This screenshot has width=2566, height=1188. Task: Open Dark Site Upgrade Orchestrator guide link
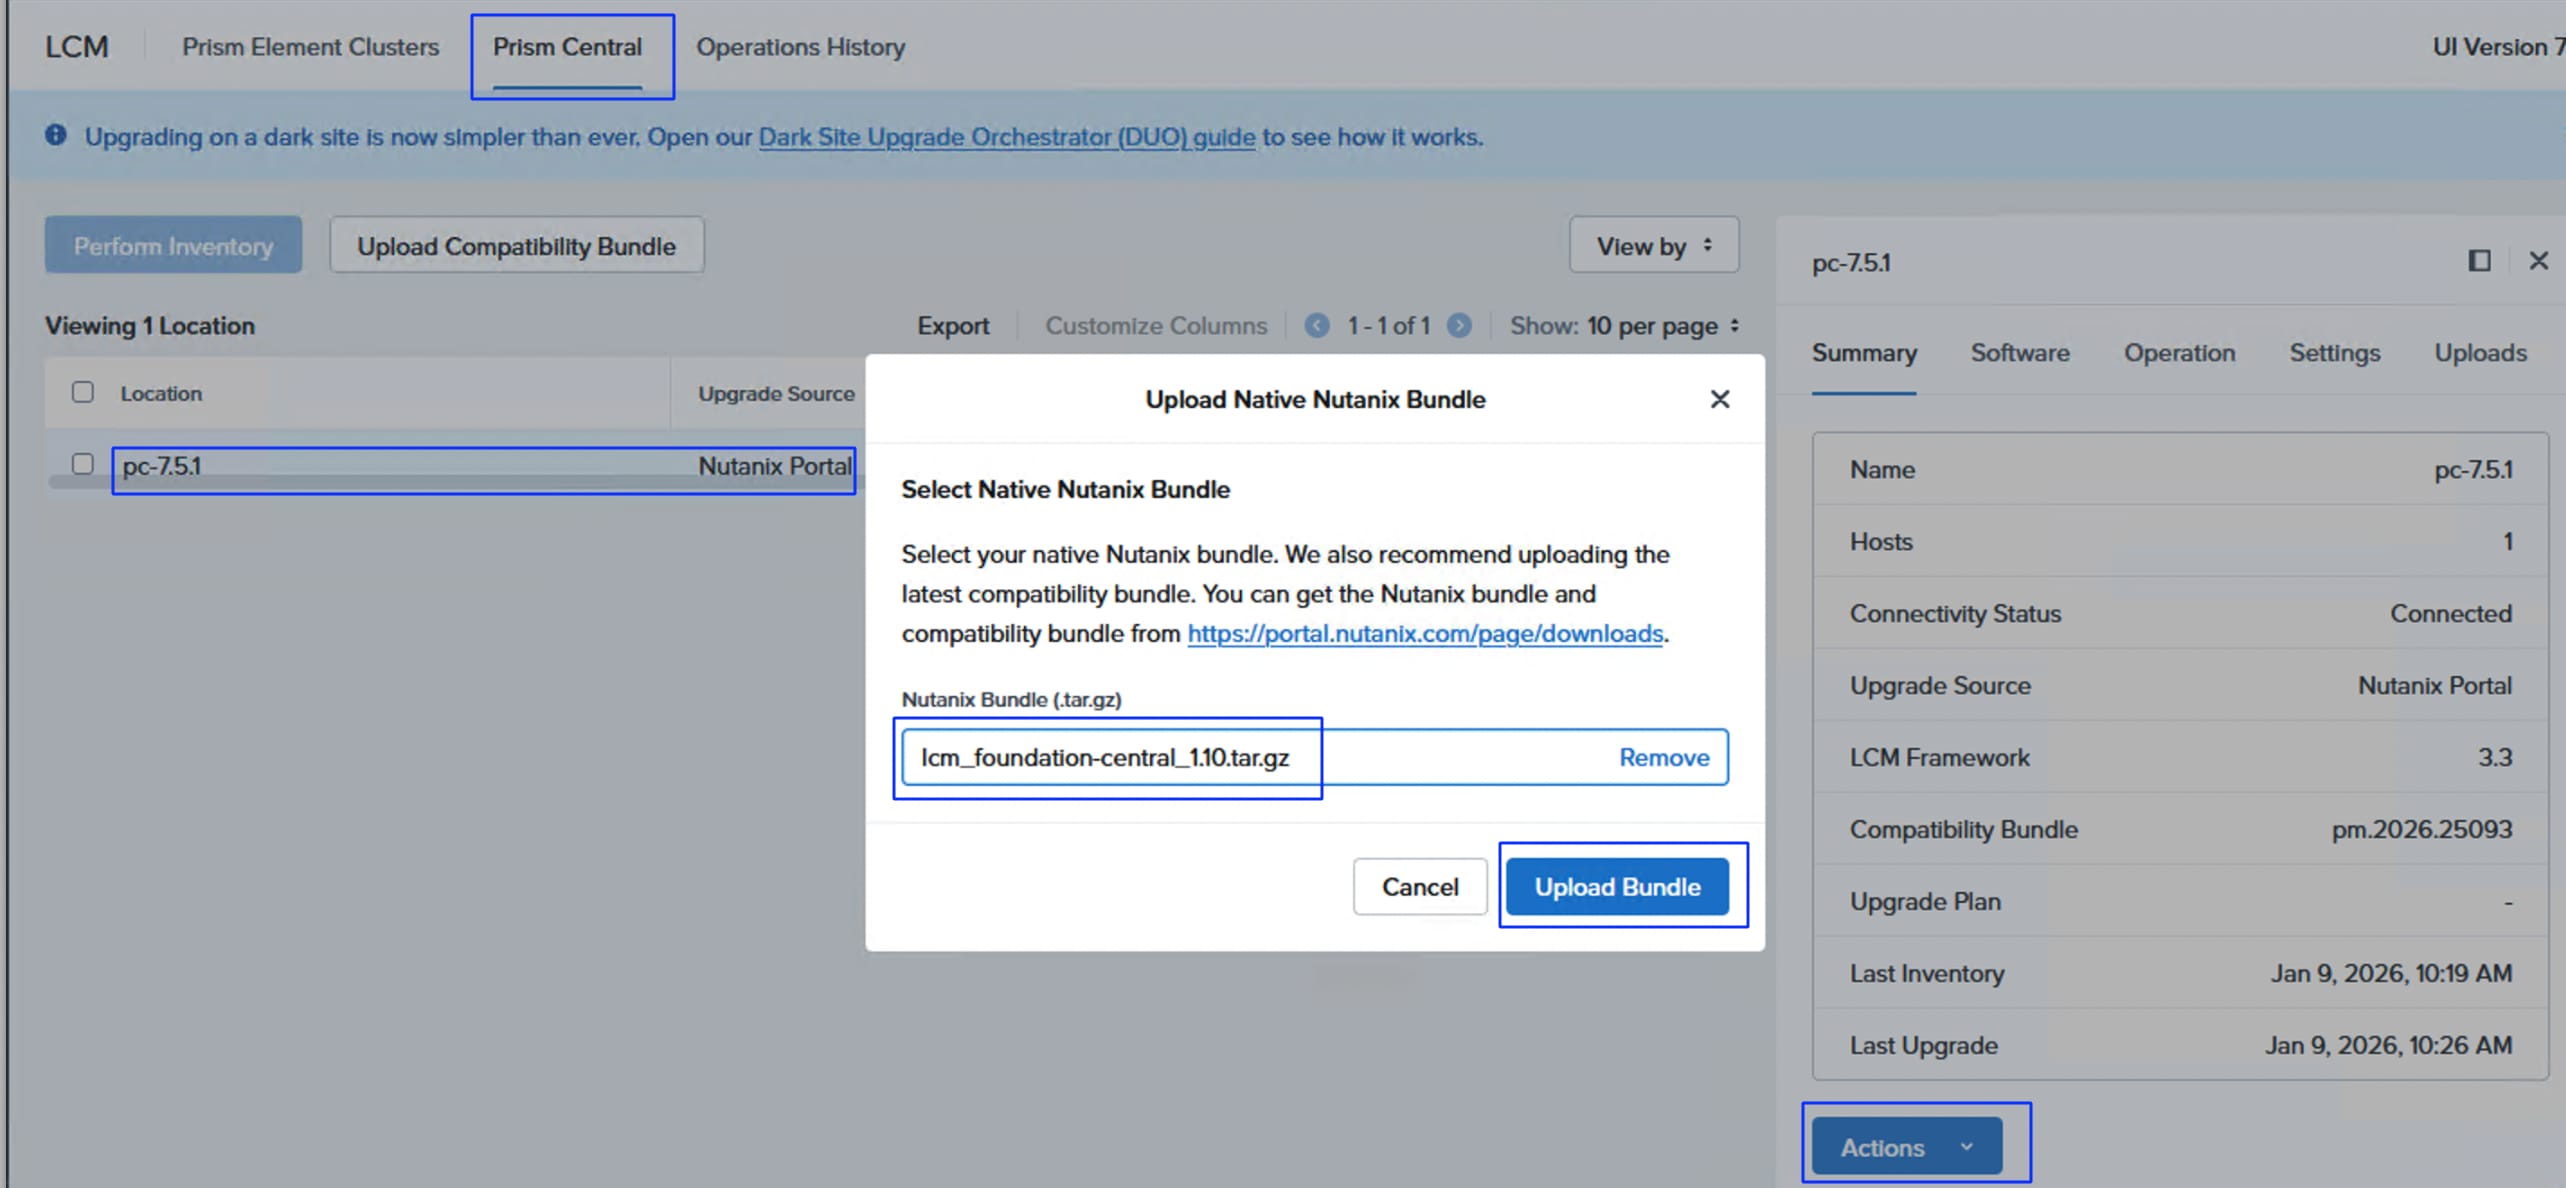point(1006,137)
